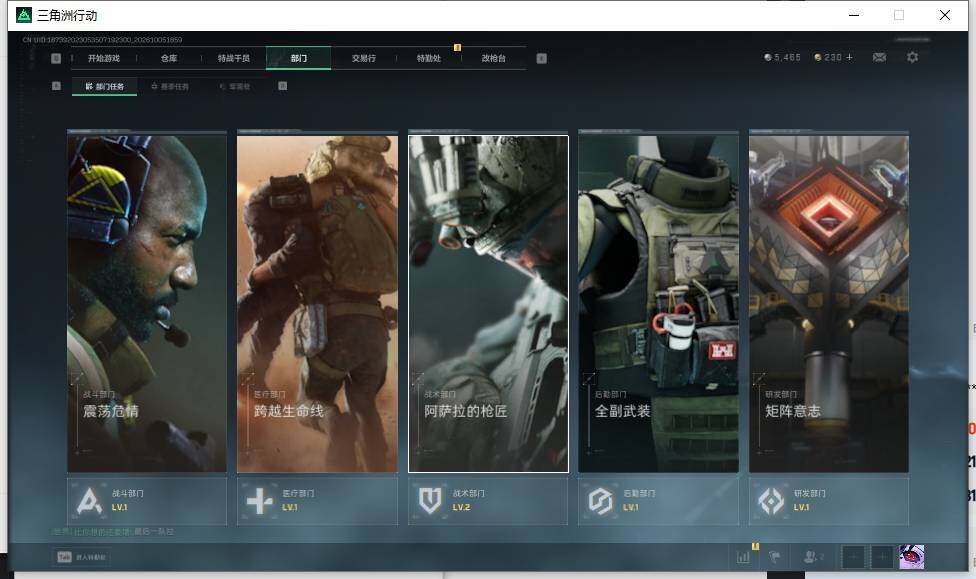
Task: Open the friends list icon
Action: (810, 557)
